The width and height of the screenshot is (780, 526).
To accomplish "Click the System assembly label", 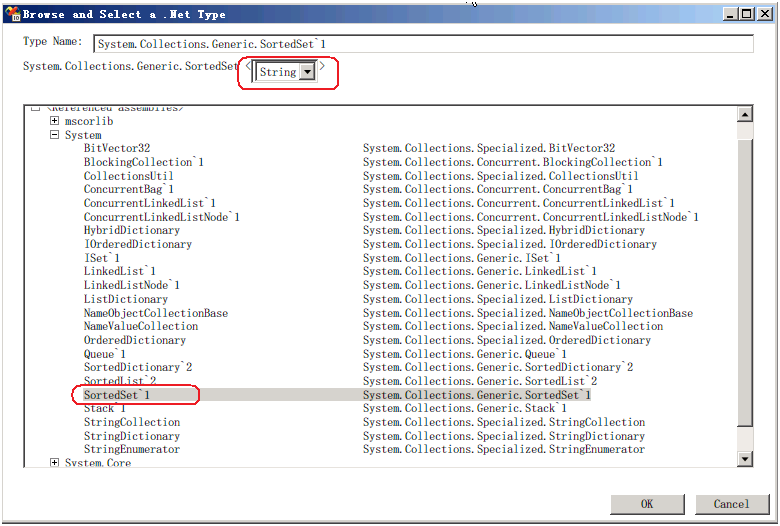I will [x=83, y=135].
